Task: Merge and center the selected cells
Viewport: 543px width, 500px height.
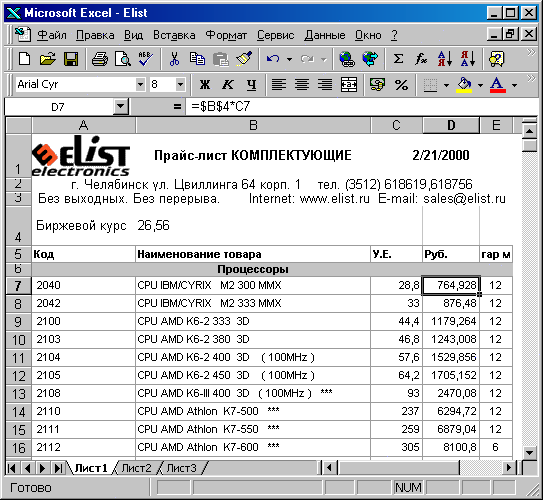Action: [349, 84]
